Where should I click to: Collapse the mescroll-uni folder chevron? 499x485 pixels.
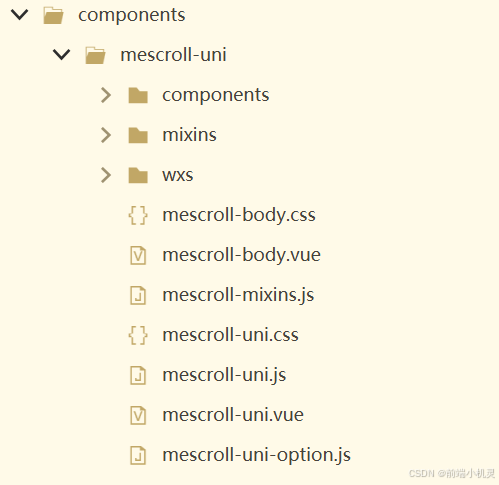pos(62,55)
